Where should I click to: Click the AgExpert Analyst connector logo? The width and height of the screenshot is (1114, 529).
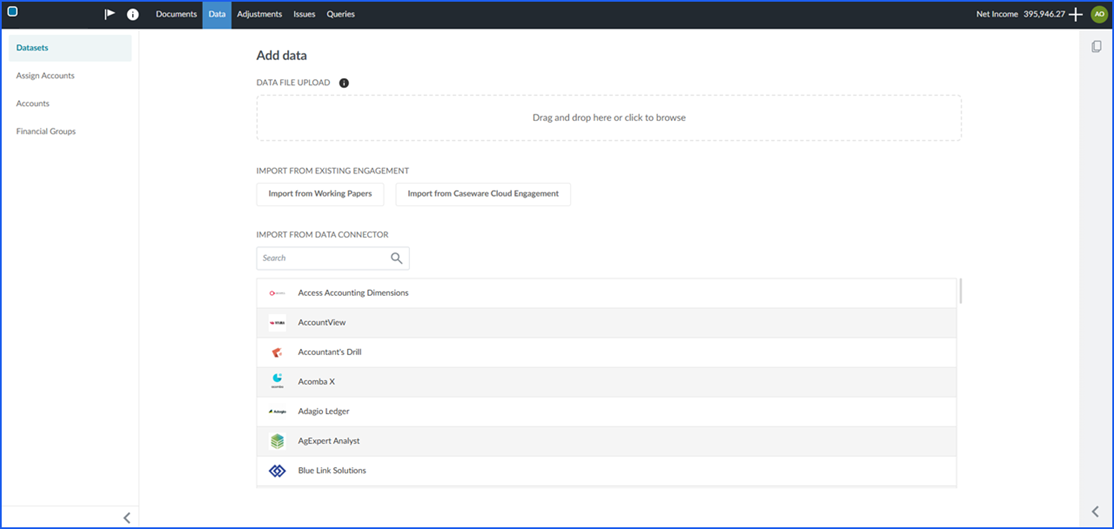tap(277, 441)
